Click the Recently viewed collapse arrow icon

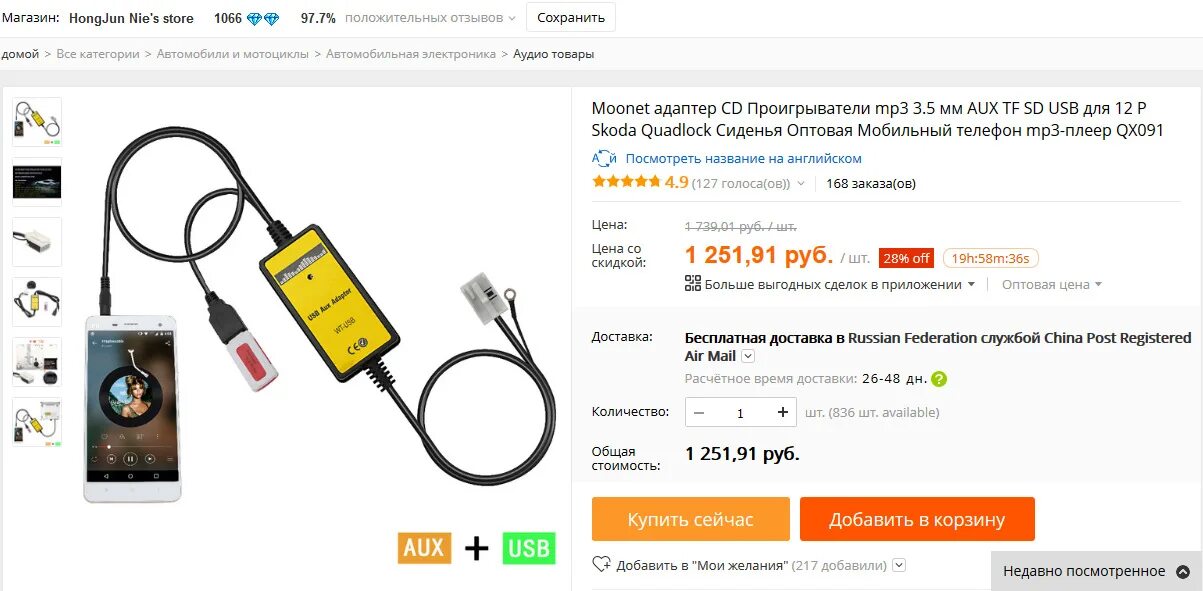coord(1184,572)
